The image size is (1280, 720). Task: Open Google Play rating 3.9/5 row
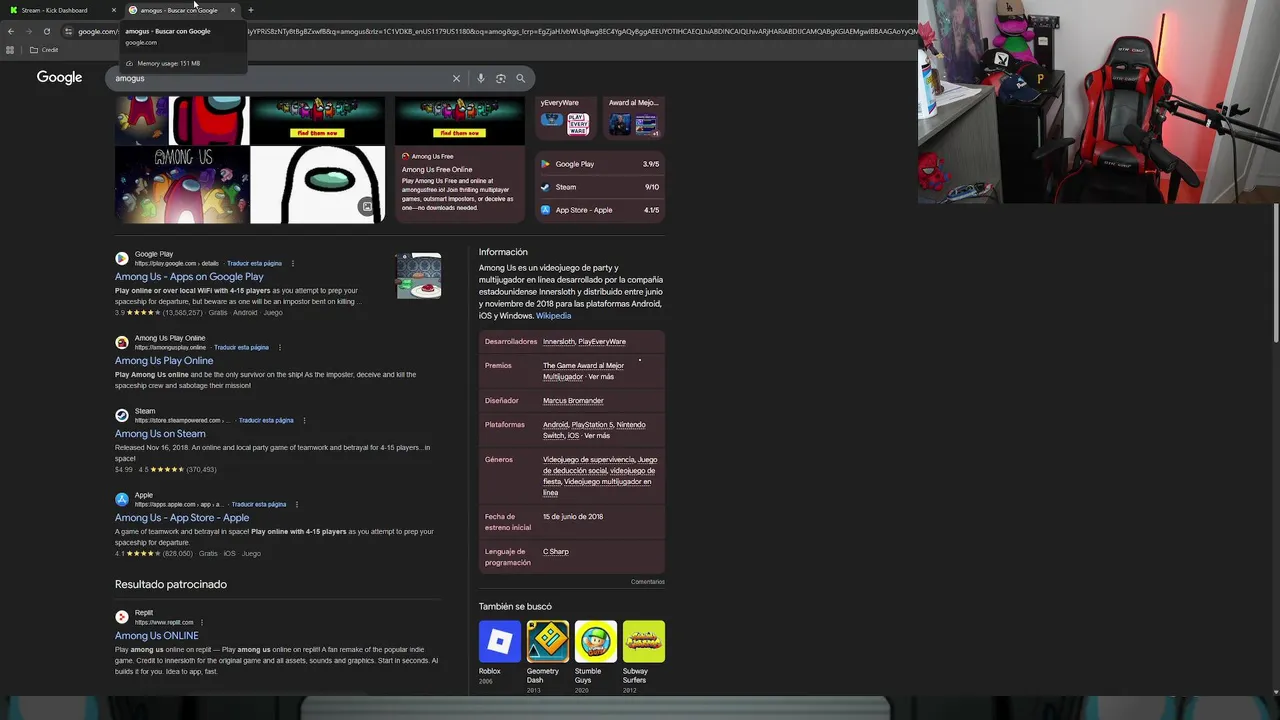click(x=600, y=164)
